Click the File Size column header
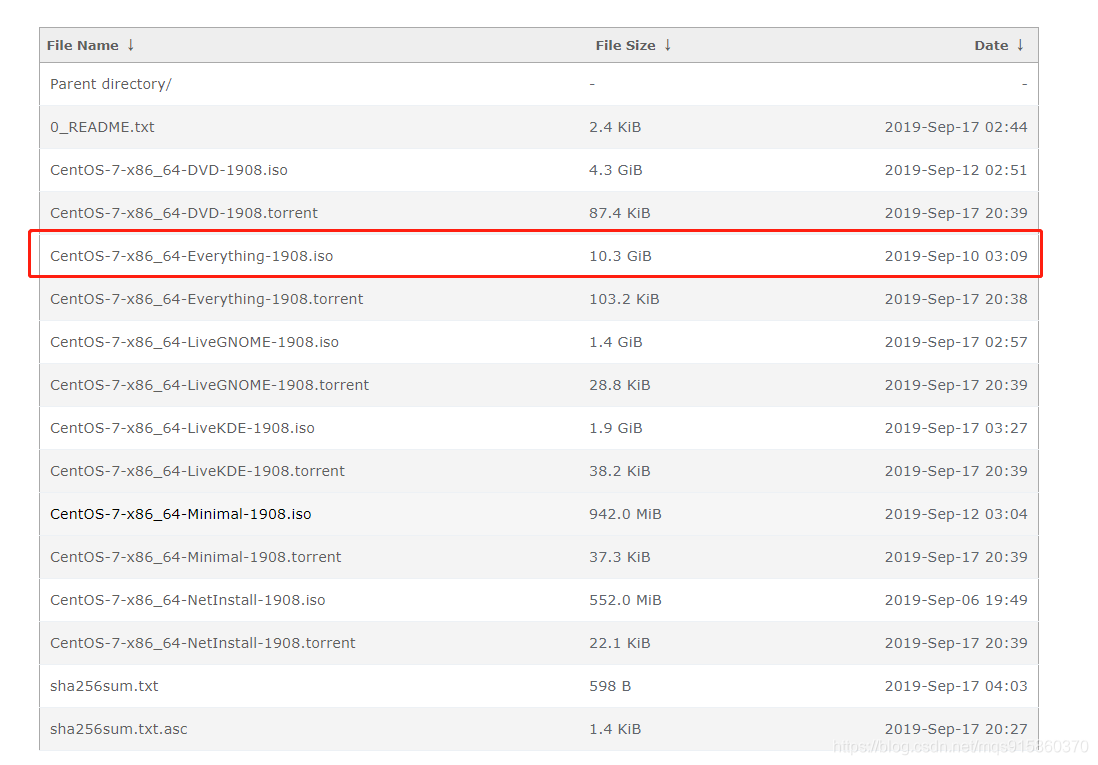Image resolution: width=1098 pixels, height=765 pixels. tap(625, 46)
